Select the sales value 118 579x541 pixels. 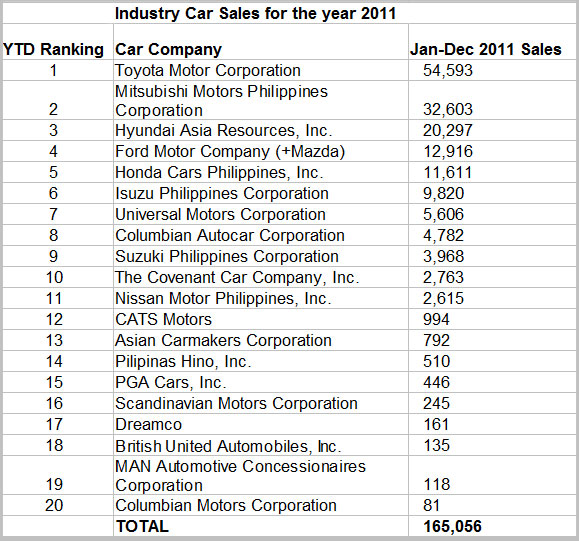click(436, 484)
